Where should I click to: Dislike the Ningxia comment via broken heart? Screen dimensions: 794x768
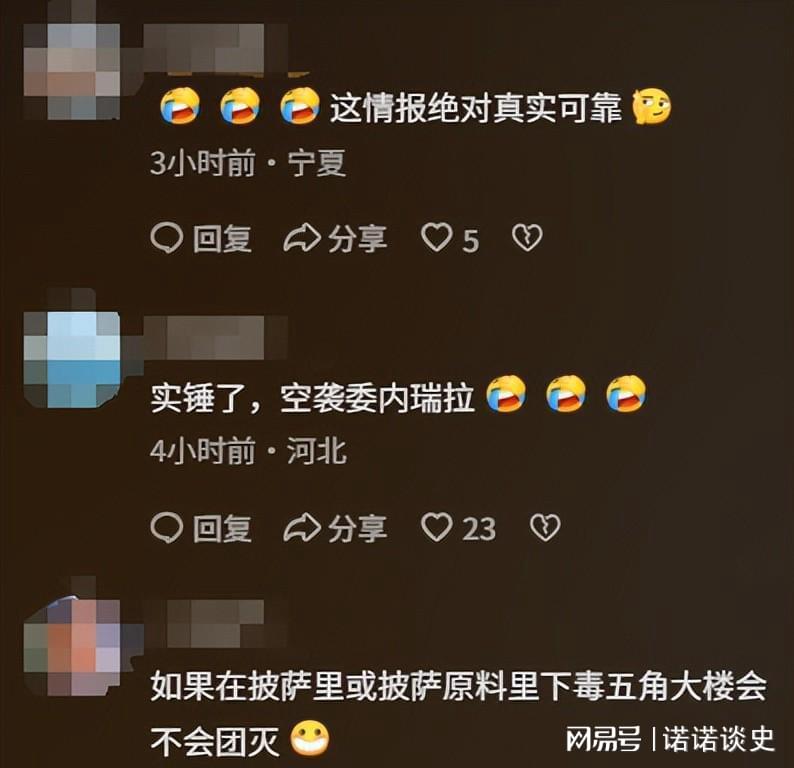[527, 237]
